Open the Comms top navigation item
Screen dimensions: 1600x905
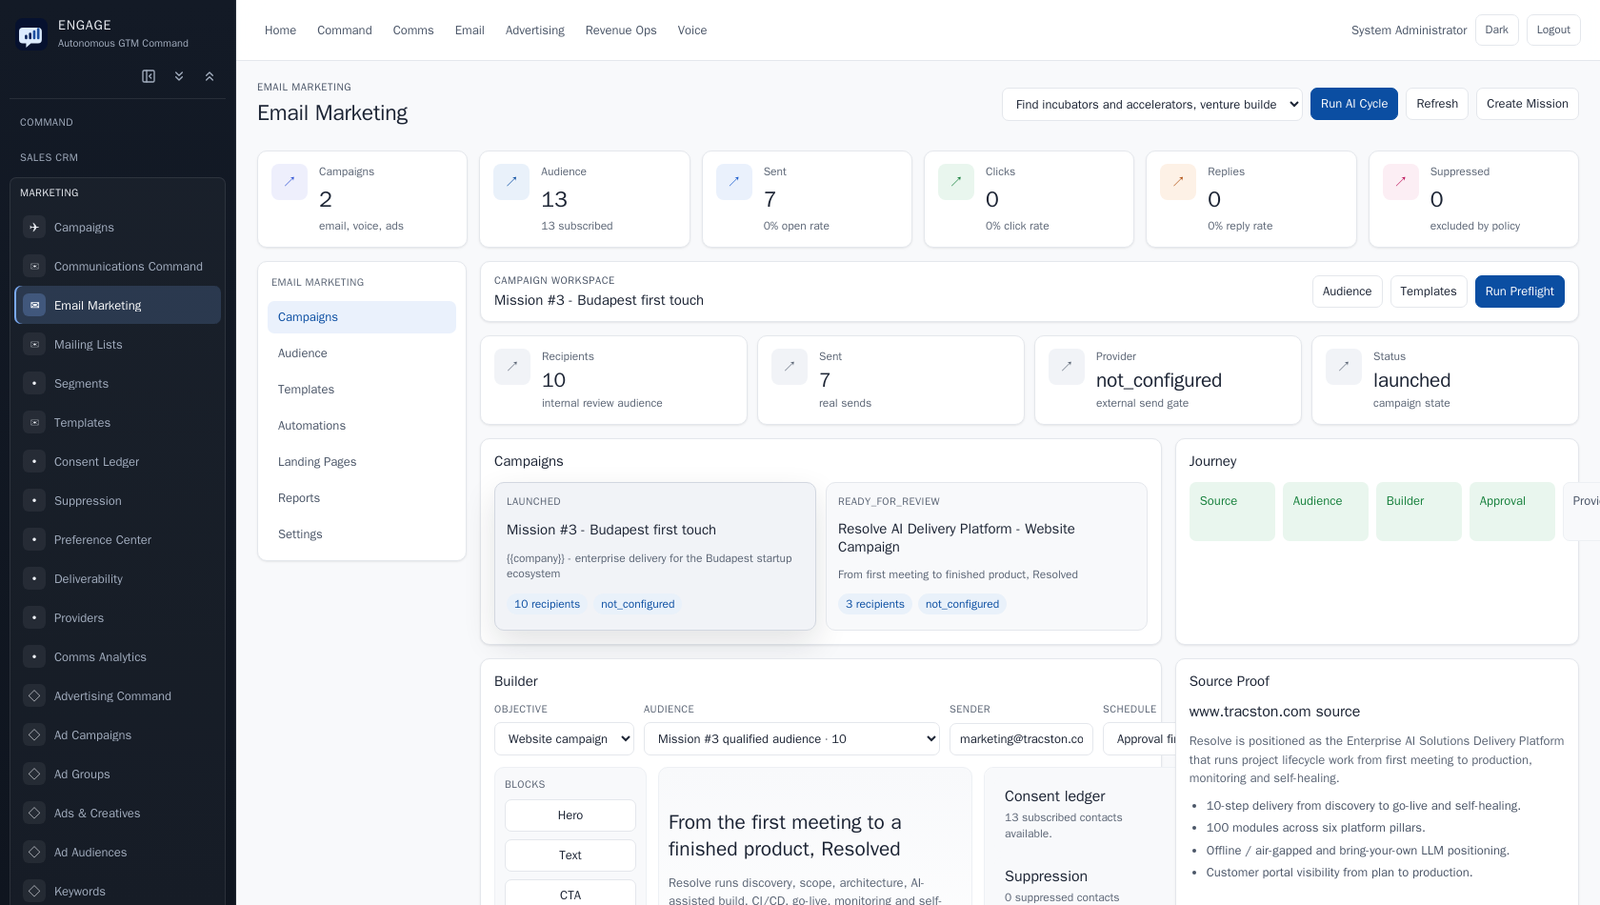(x=413, y=30)
